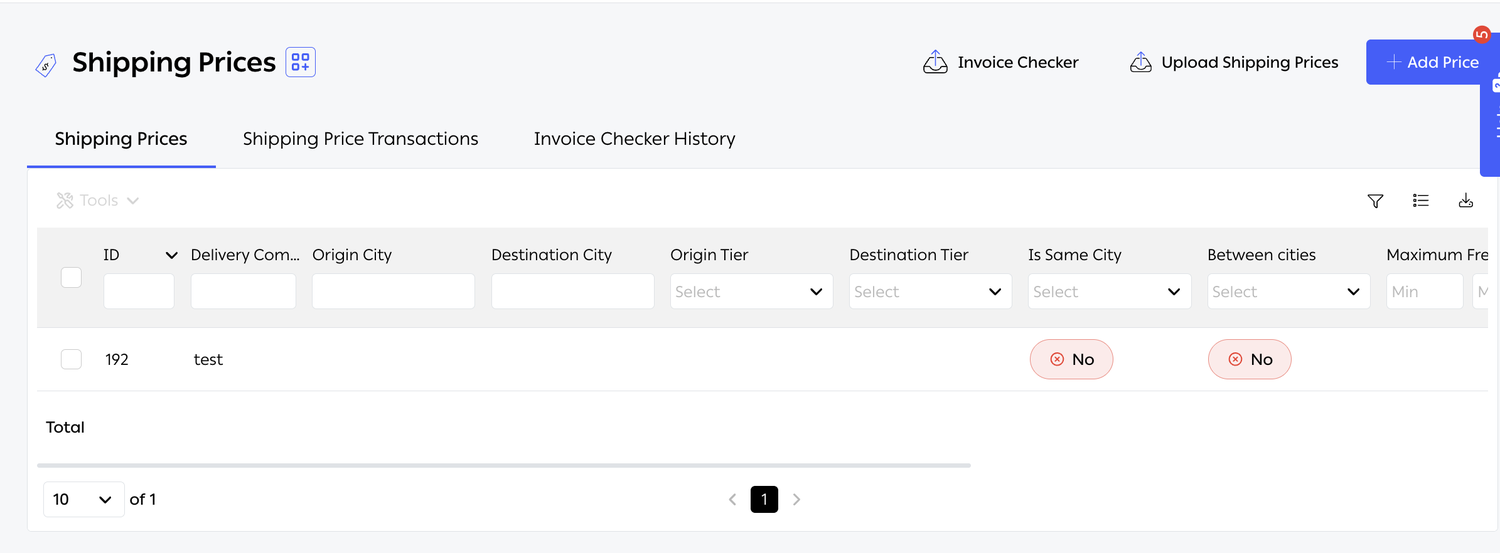Focus the Destination City filter input
Screen dimensions: 1500x553
click(572, 291)
